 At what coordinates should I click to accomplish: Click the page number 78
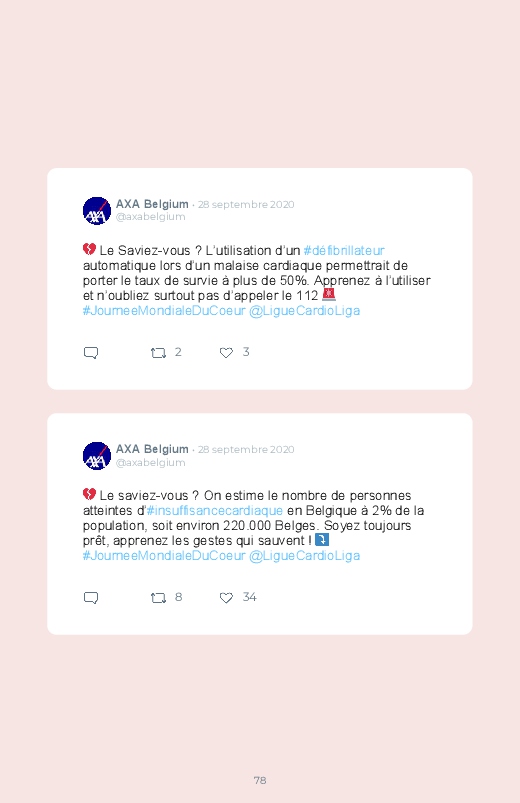point(260,780)
